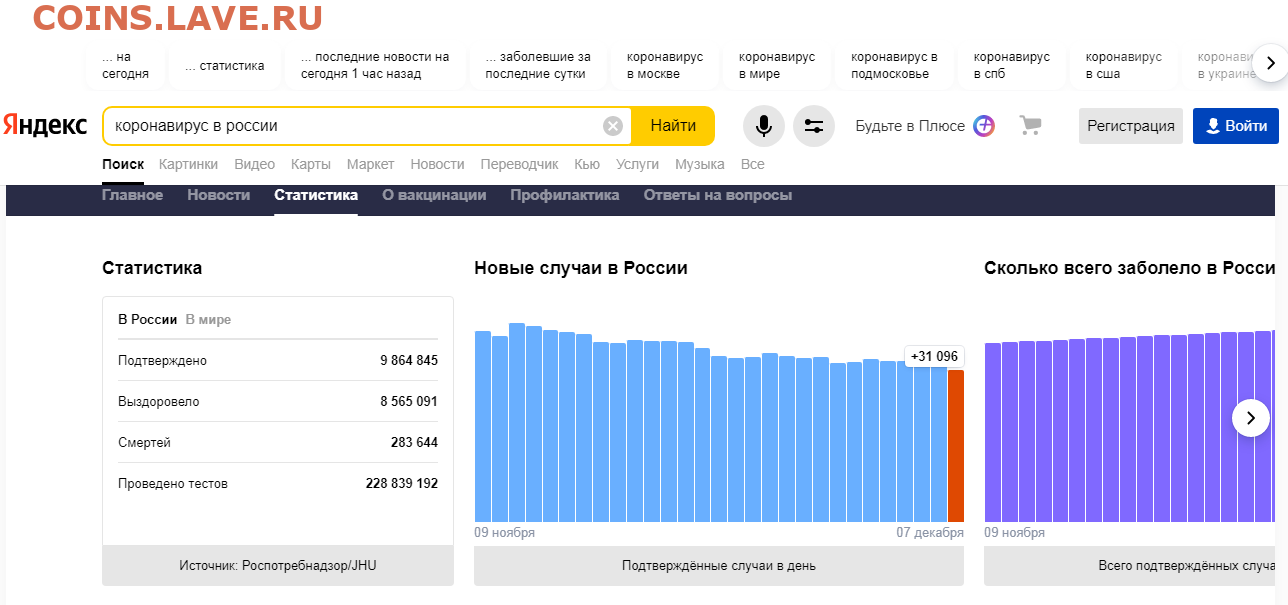Advance the statistics carousel with arrow

tap(1251, 418)
